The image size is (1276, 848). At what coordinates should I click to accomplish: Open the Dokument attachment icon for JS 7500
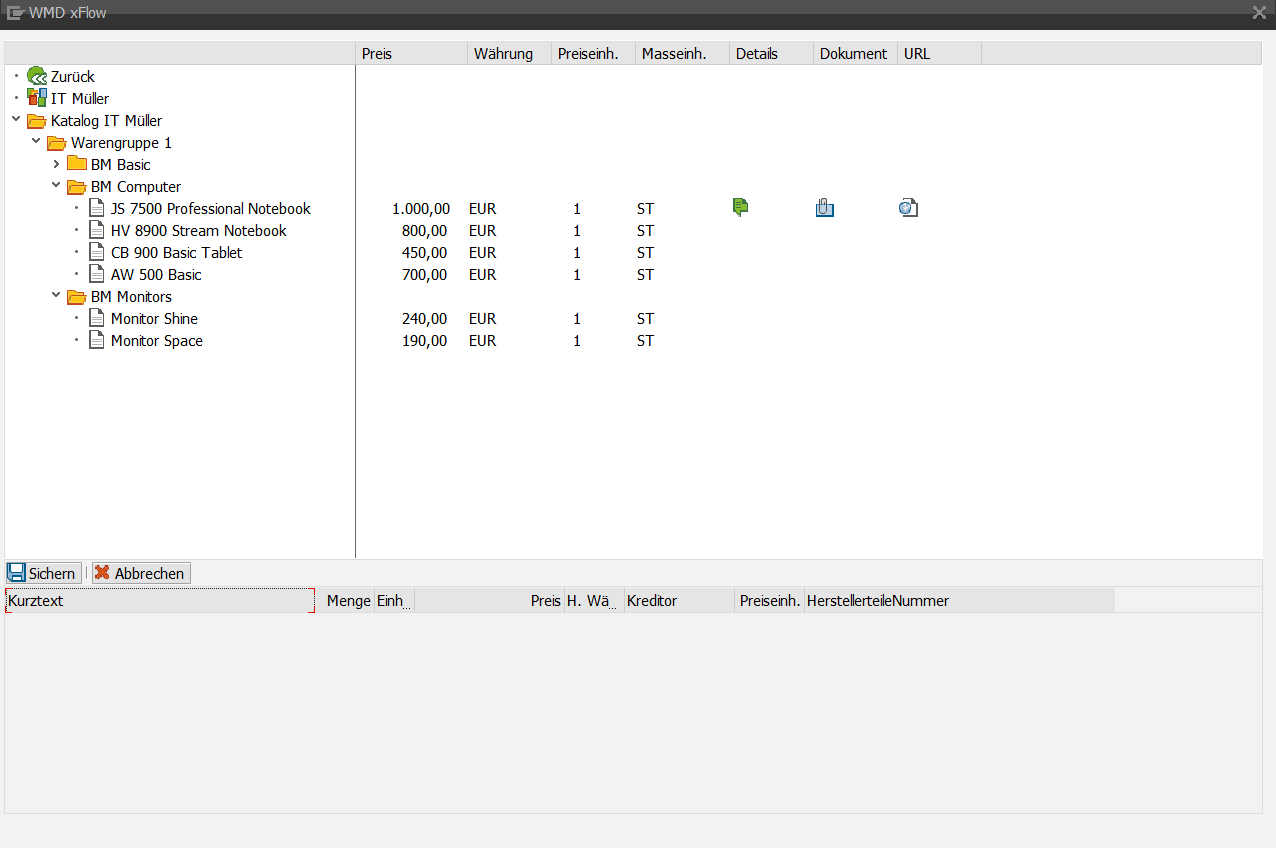point(824,208)
